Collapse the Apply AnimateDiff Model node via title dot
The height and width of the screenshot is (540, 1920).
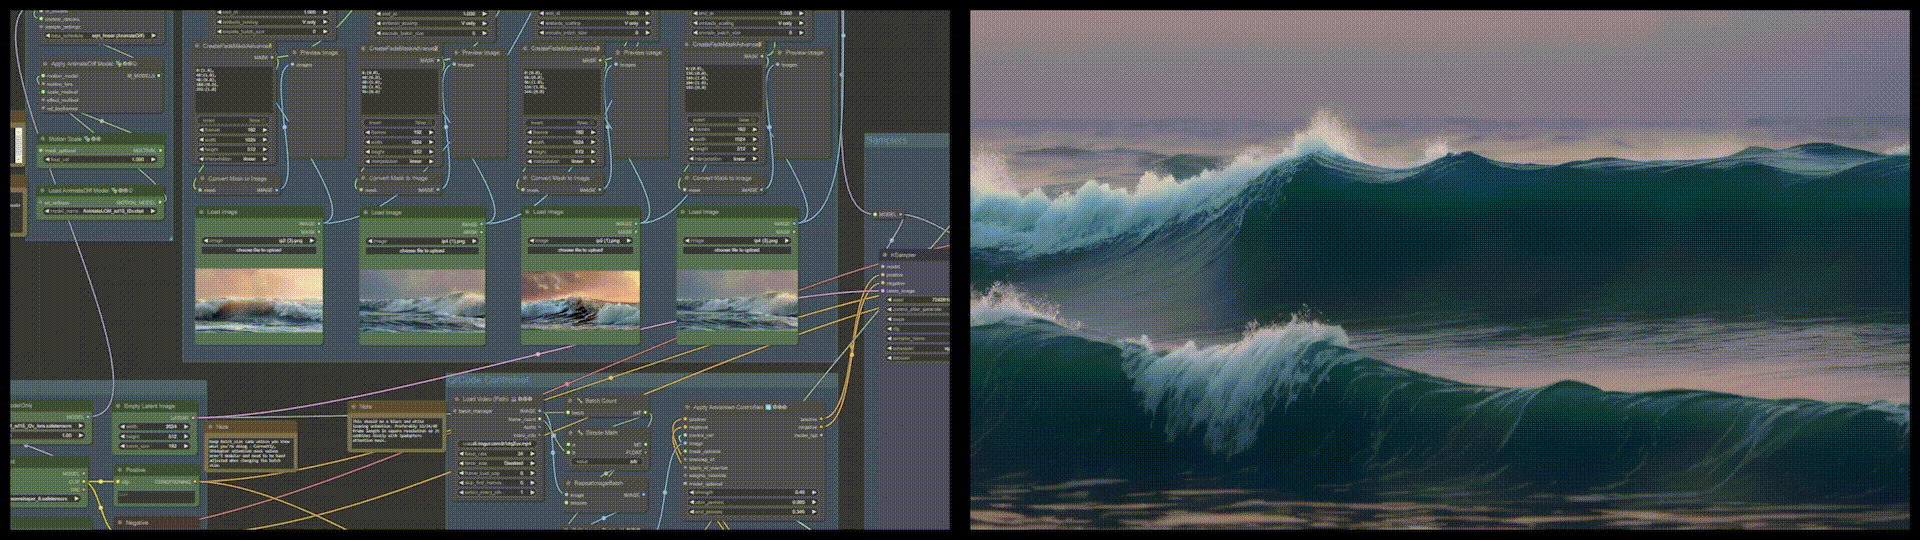(x=45, y=64)
